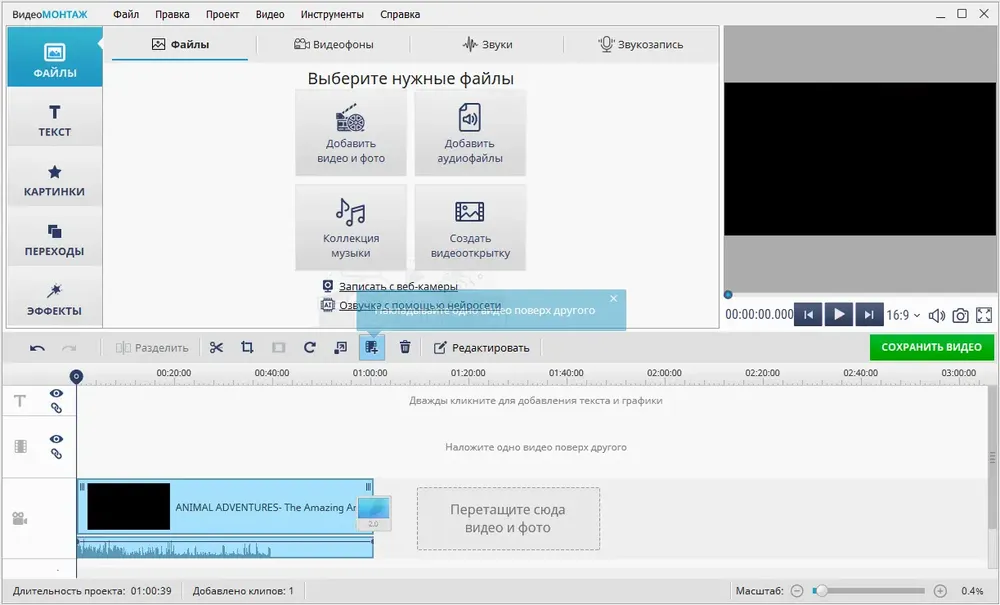Click Добавить видео и фото tile

tap(351, 133)
